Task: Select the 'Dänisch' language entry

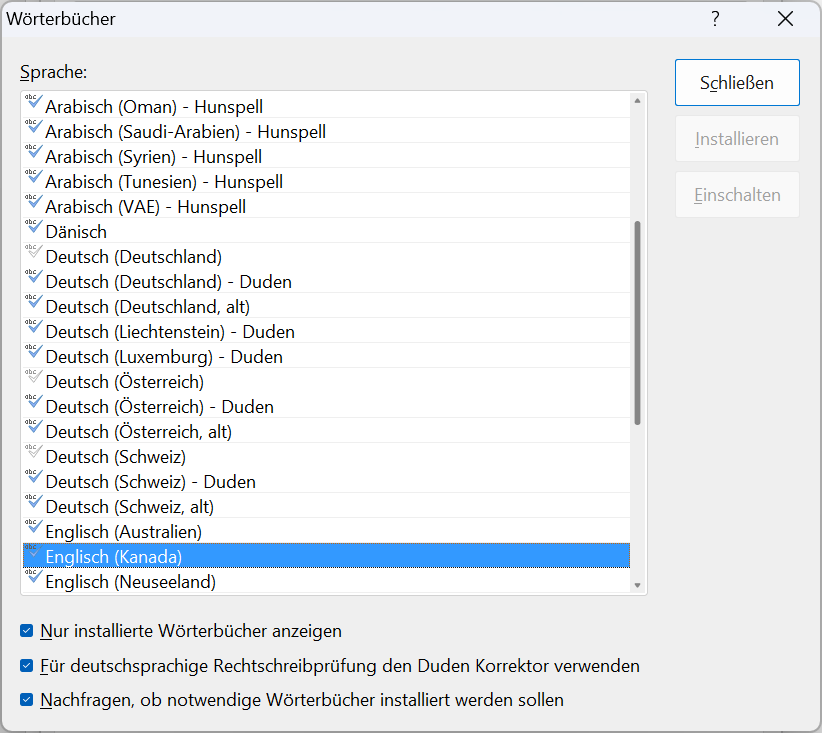Action: 326,232
